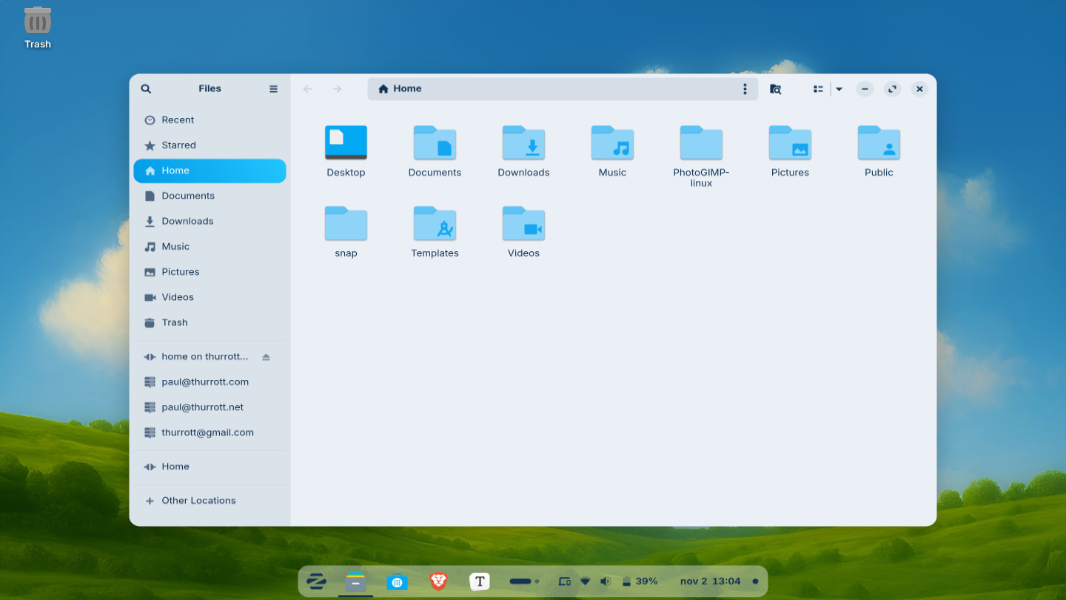This screenshot has height=600, width=1066.
Task: Click the back navigation arrow
Action: click(307, 88)
